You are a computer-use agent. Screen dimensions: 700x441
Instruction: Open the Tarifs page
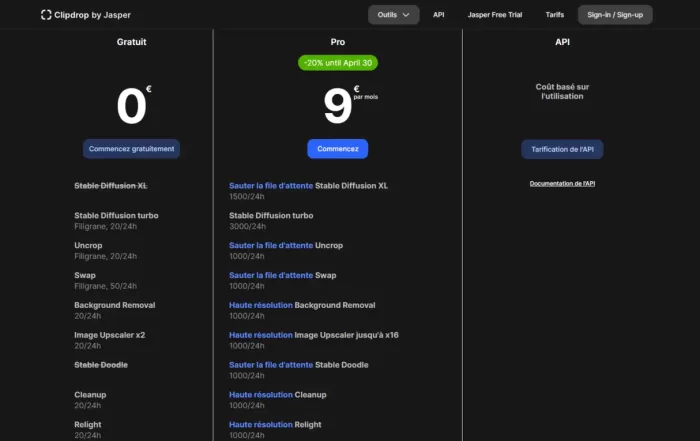click(554, 15)
